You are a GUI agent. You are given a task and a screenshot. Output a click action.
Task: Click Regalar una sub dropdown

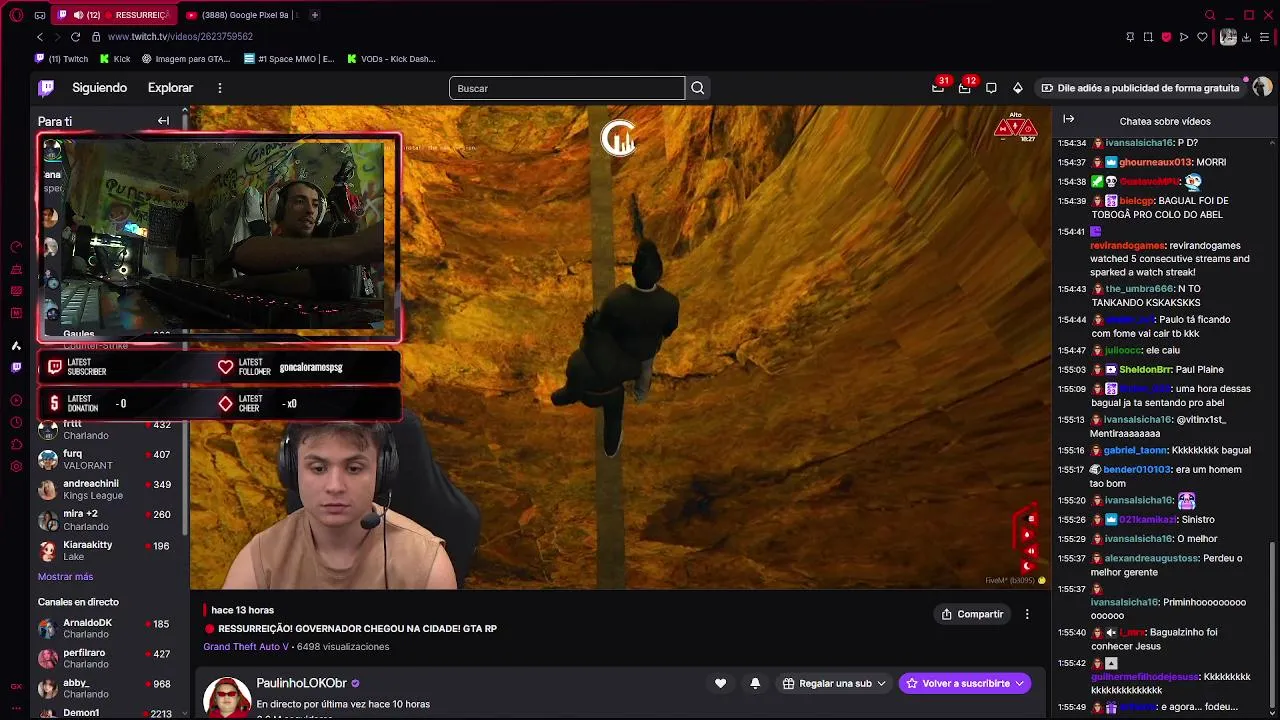pos(834,684)
